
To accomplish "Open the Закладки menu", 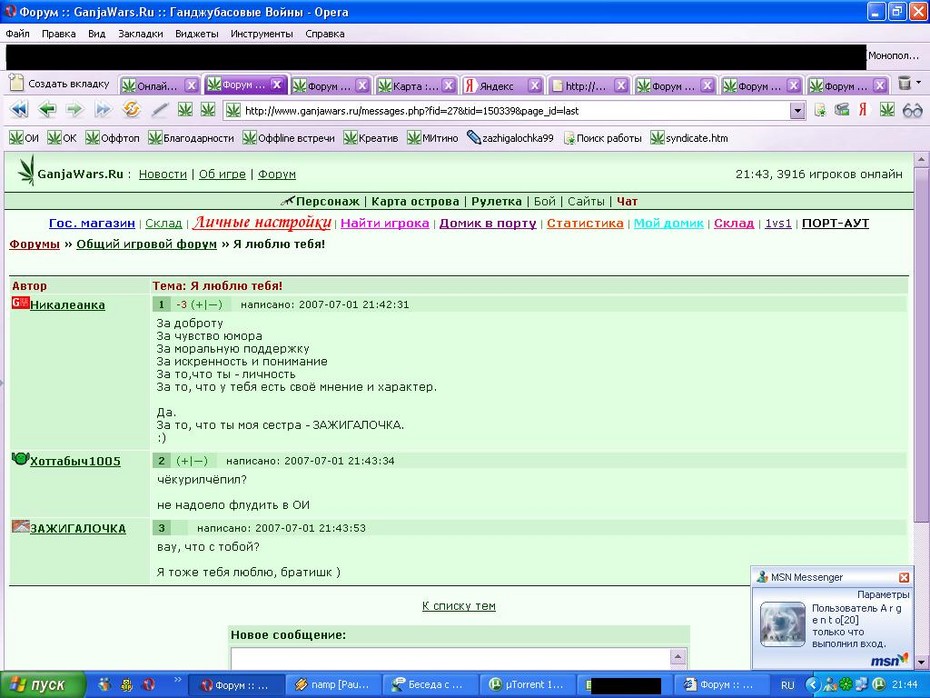I will pyautogui.click(x=140, y=34).
